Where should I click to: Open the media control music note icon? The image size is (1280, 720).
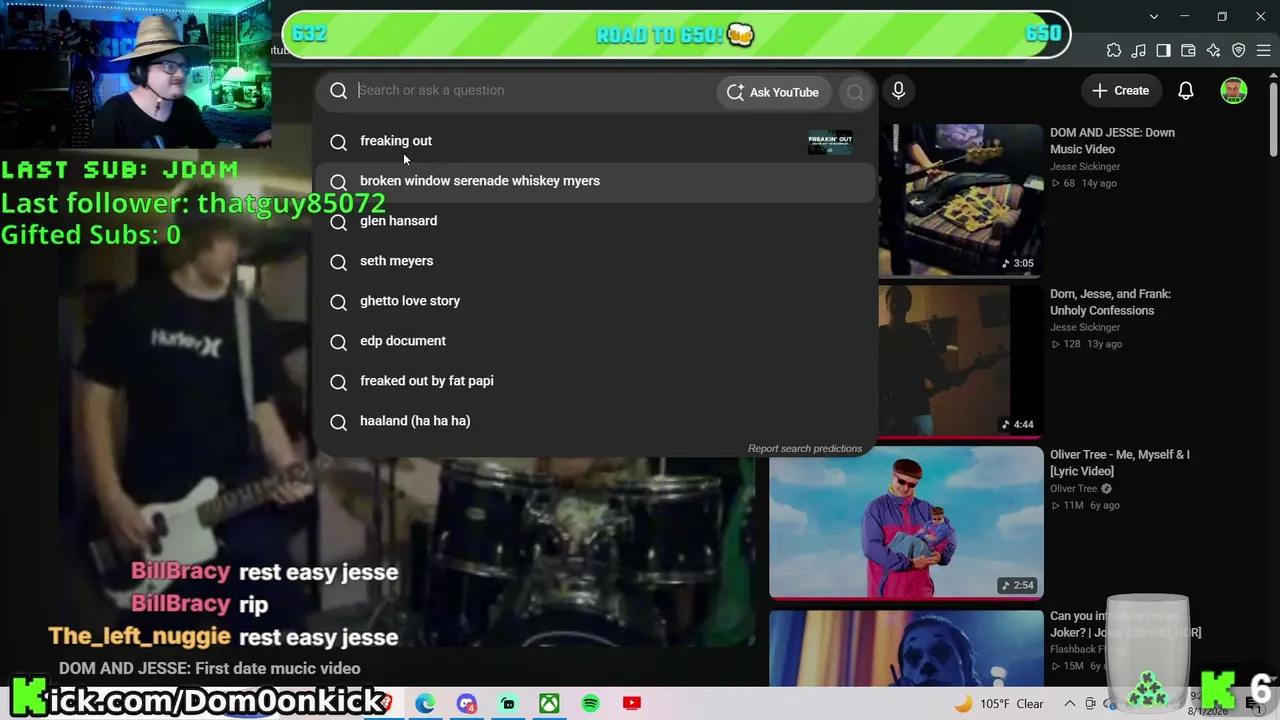click(1139, 51)
